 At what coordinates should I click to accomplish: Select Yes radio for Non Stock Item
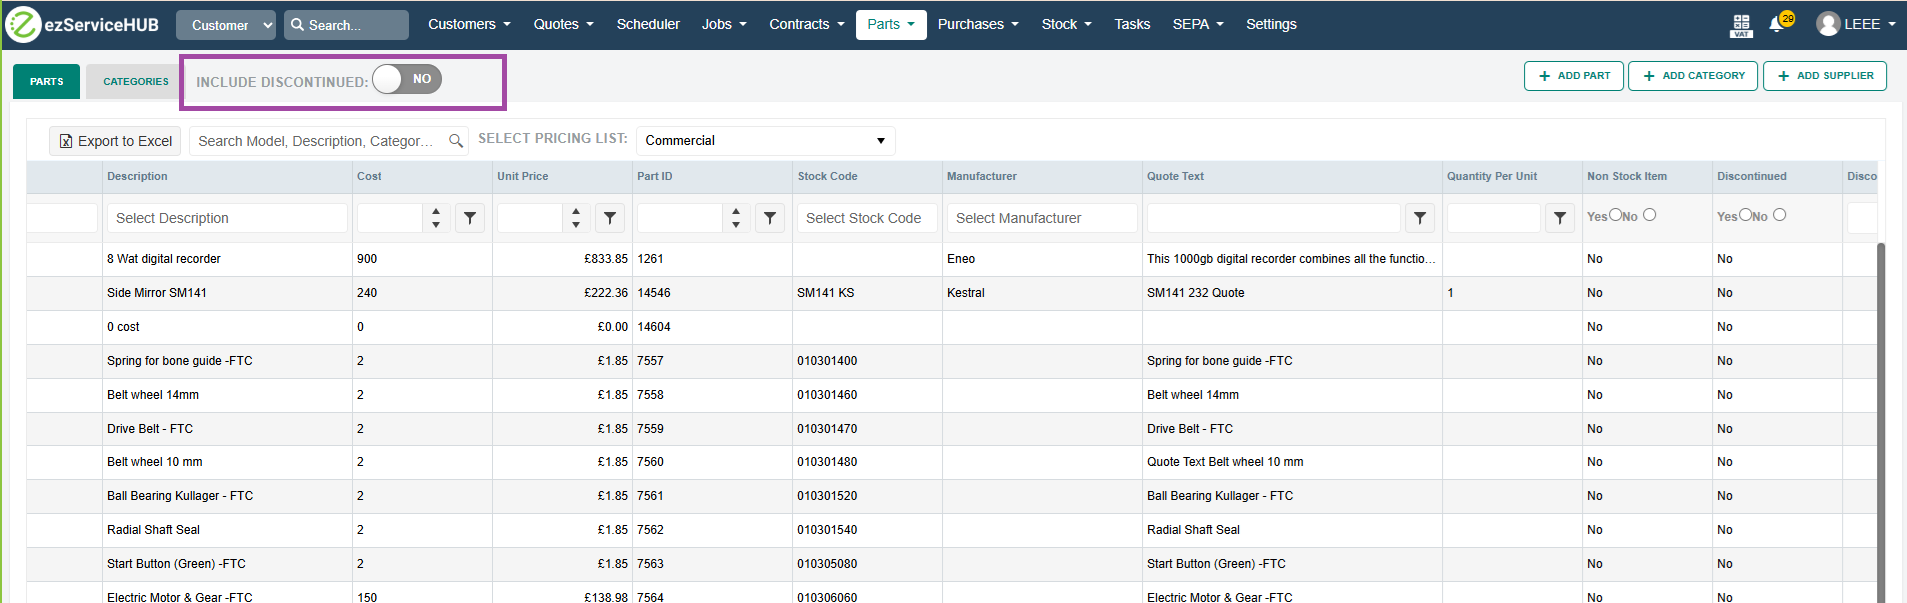coord(1616,215)
